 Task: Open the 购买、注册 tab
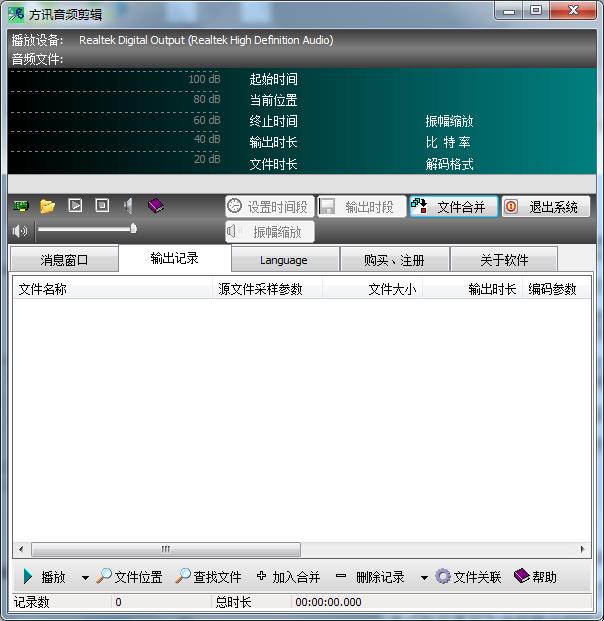tap(394, 260)
